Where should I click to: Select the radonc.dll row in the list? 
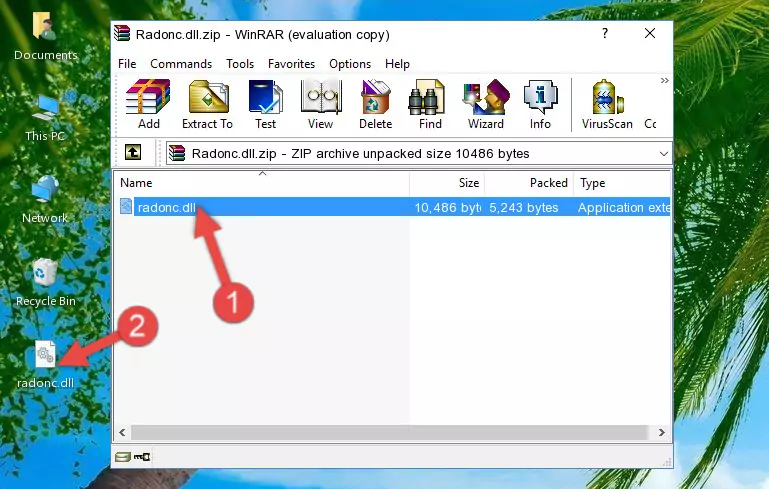pyautogui.click(x=393, y=207)
